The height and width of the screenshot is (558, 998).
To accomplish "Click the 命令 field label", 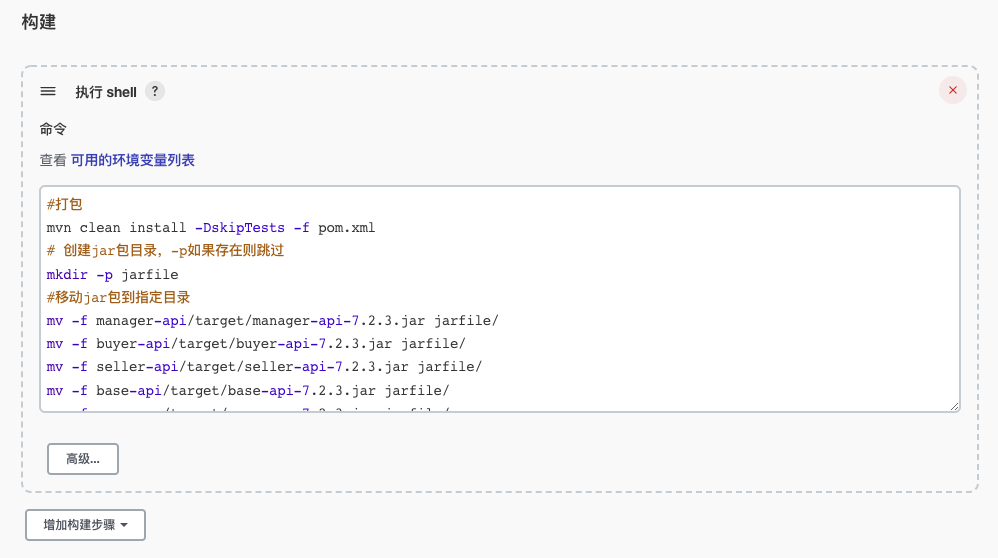I will [x=53, y=129].
